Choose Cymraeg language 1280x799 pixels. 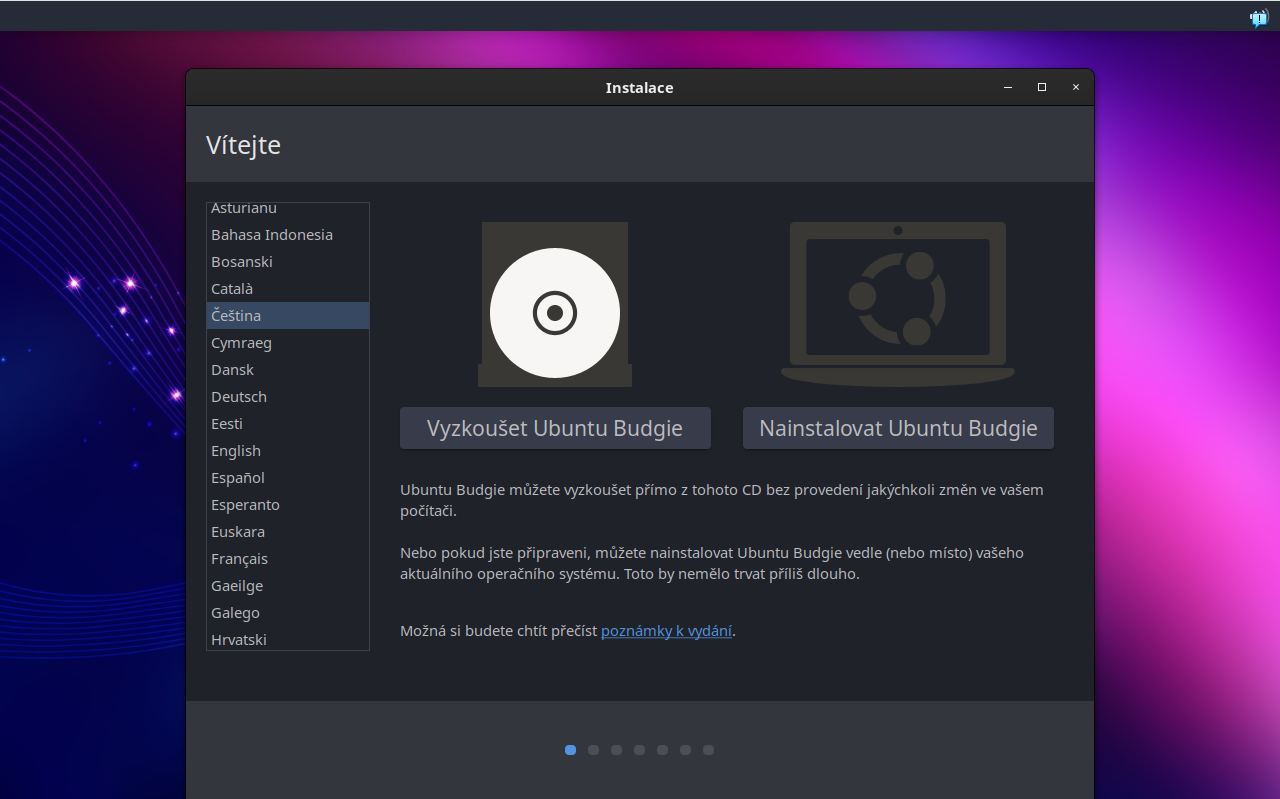(x=288, y=343)
